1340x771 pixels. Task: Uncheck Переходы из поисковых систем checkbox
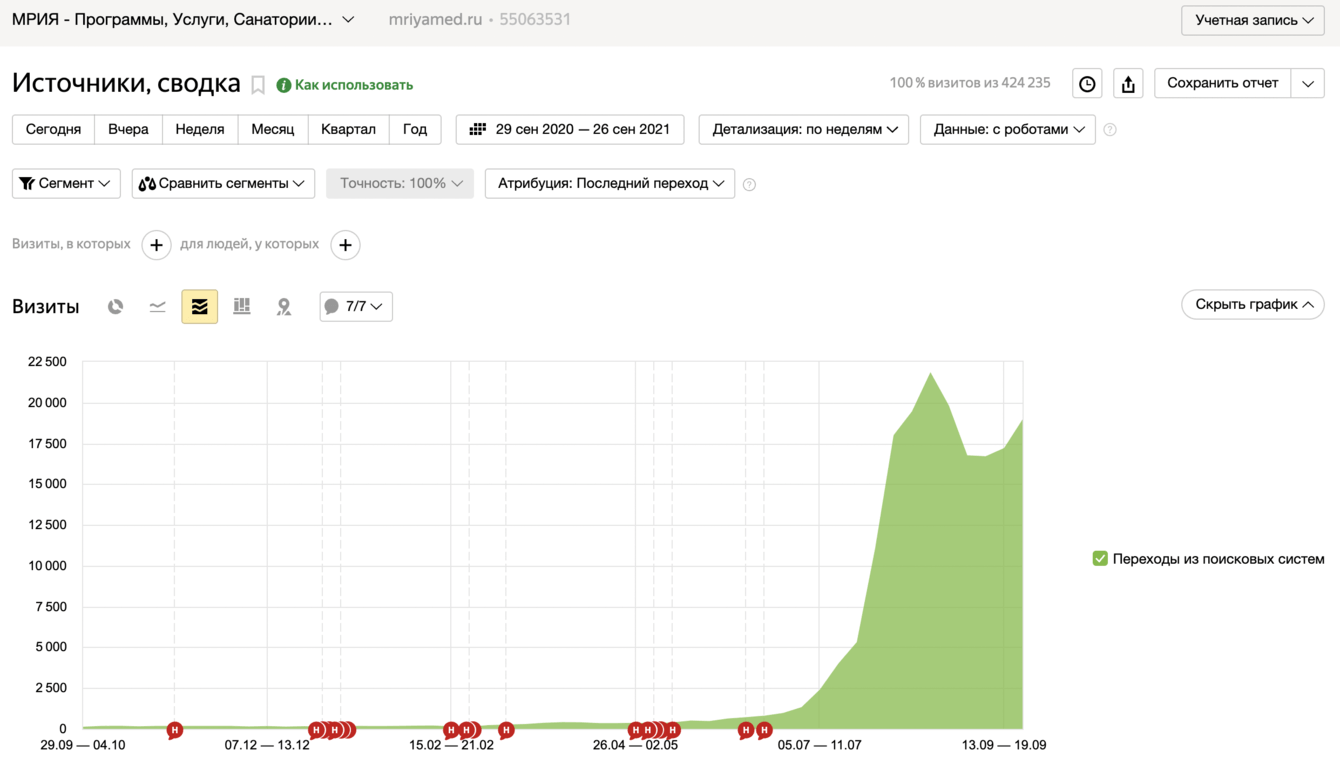click(1100, 559)
